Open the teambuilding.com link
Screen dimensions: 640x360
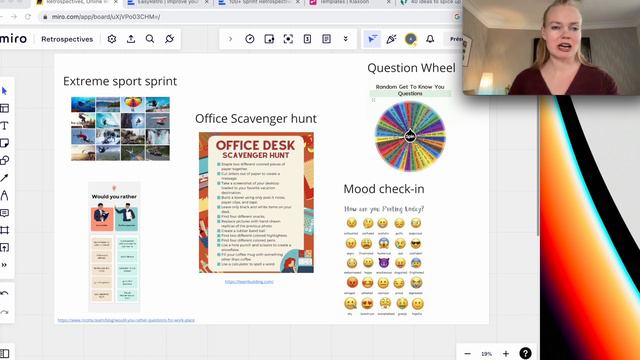pos(249,282)
